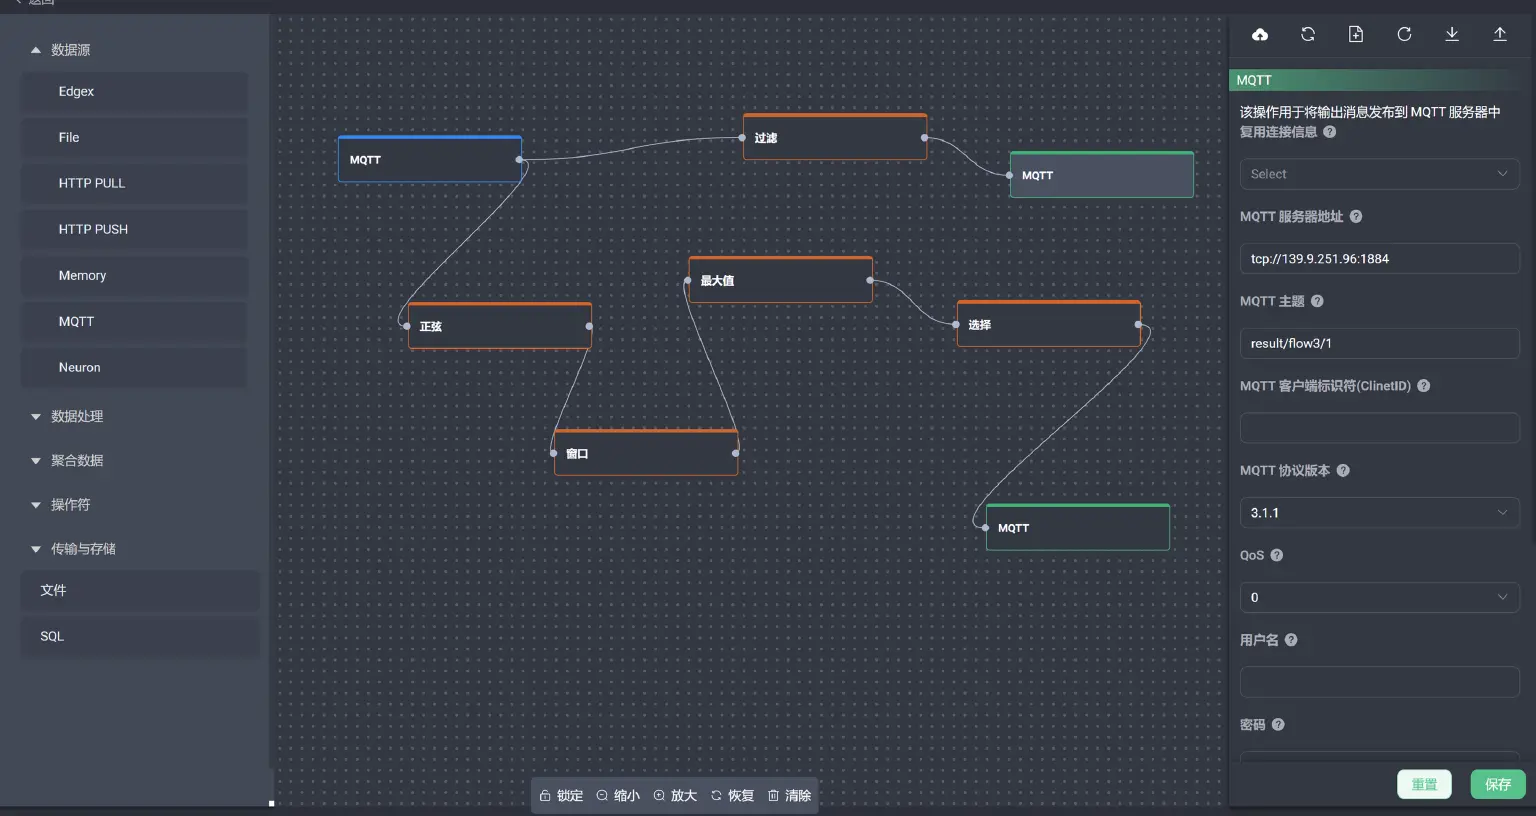
Task: Click the help icon next to MQTT 主题
Action: point(1316,301)
